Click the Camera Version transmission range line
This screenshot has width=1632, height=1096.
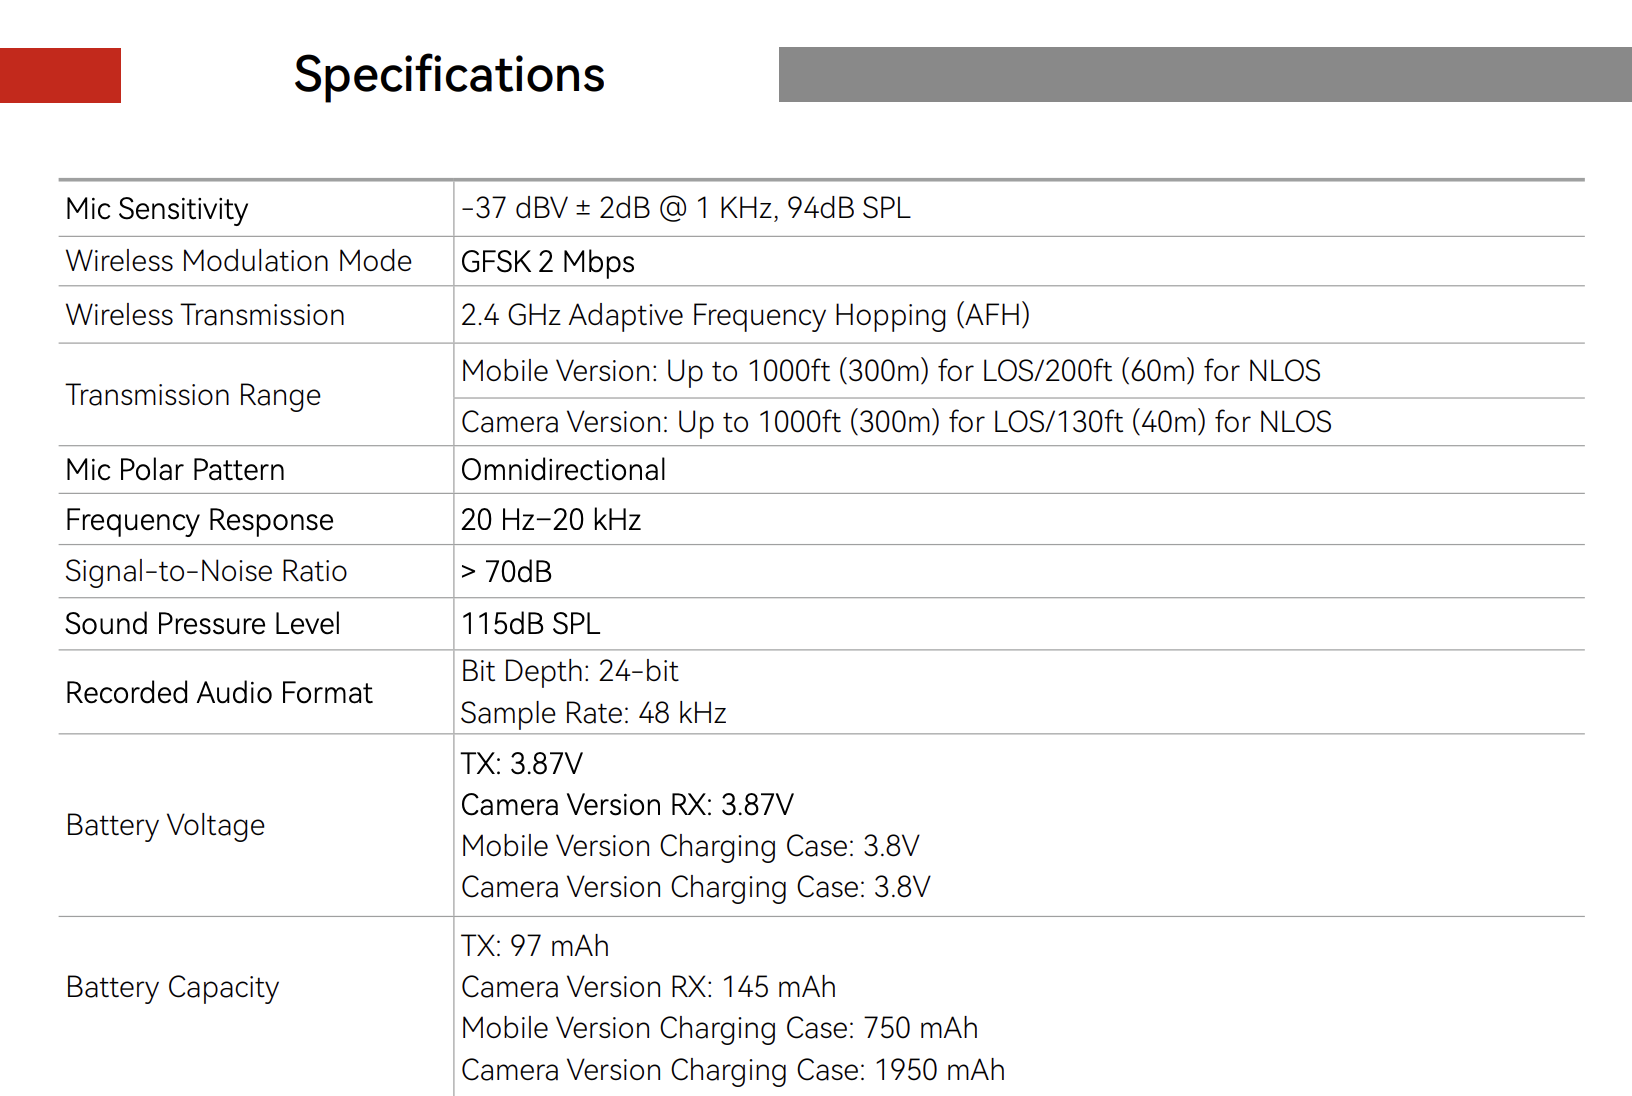[x=896, y=422]
